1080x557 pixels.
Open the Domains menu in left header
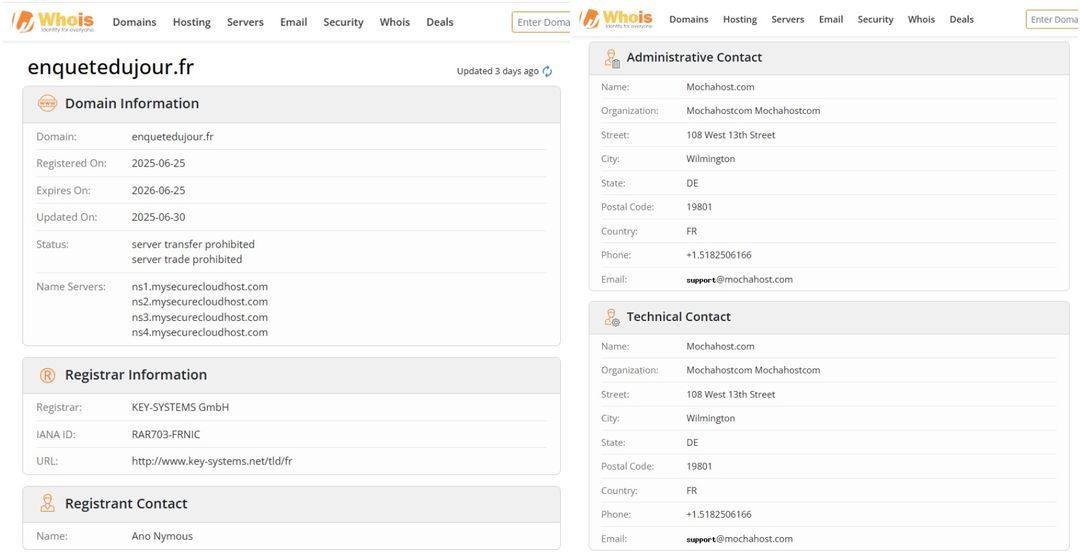134,22
